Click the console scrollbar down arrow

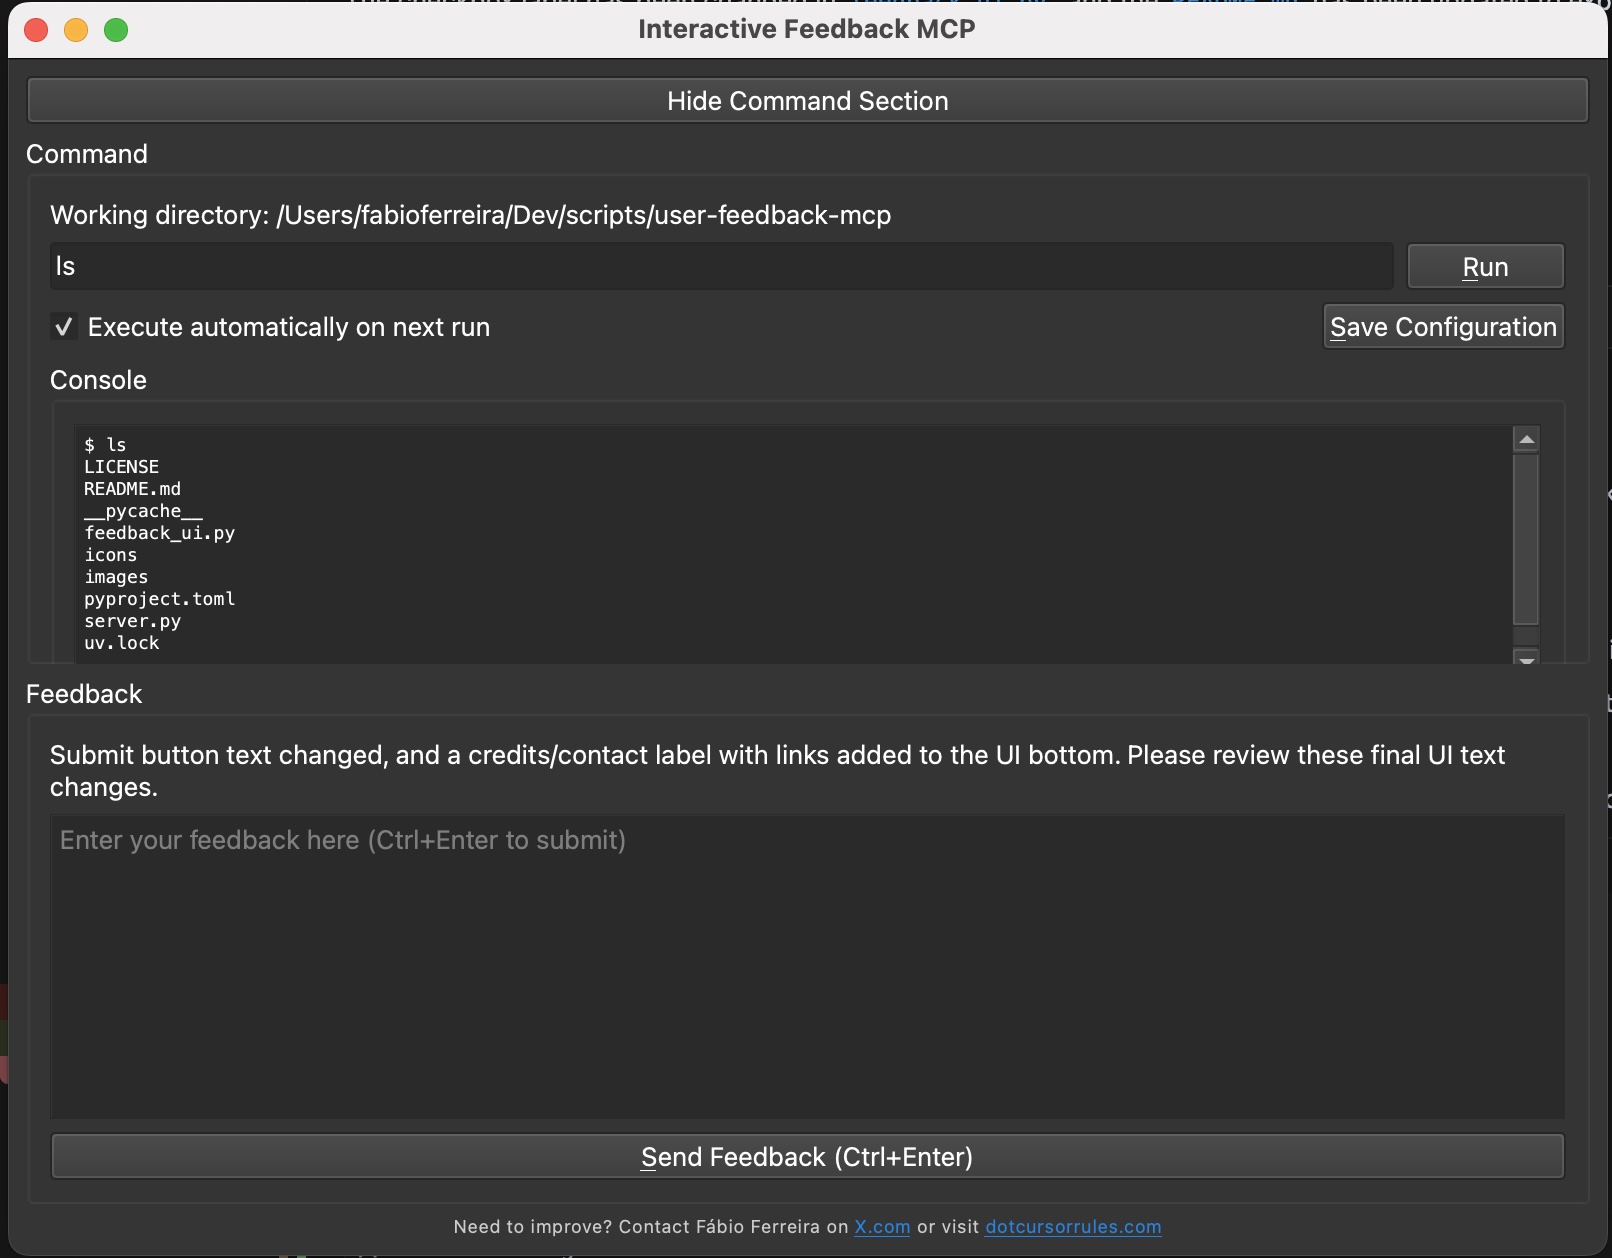click(1526, 657)
